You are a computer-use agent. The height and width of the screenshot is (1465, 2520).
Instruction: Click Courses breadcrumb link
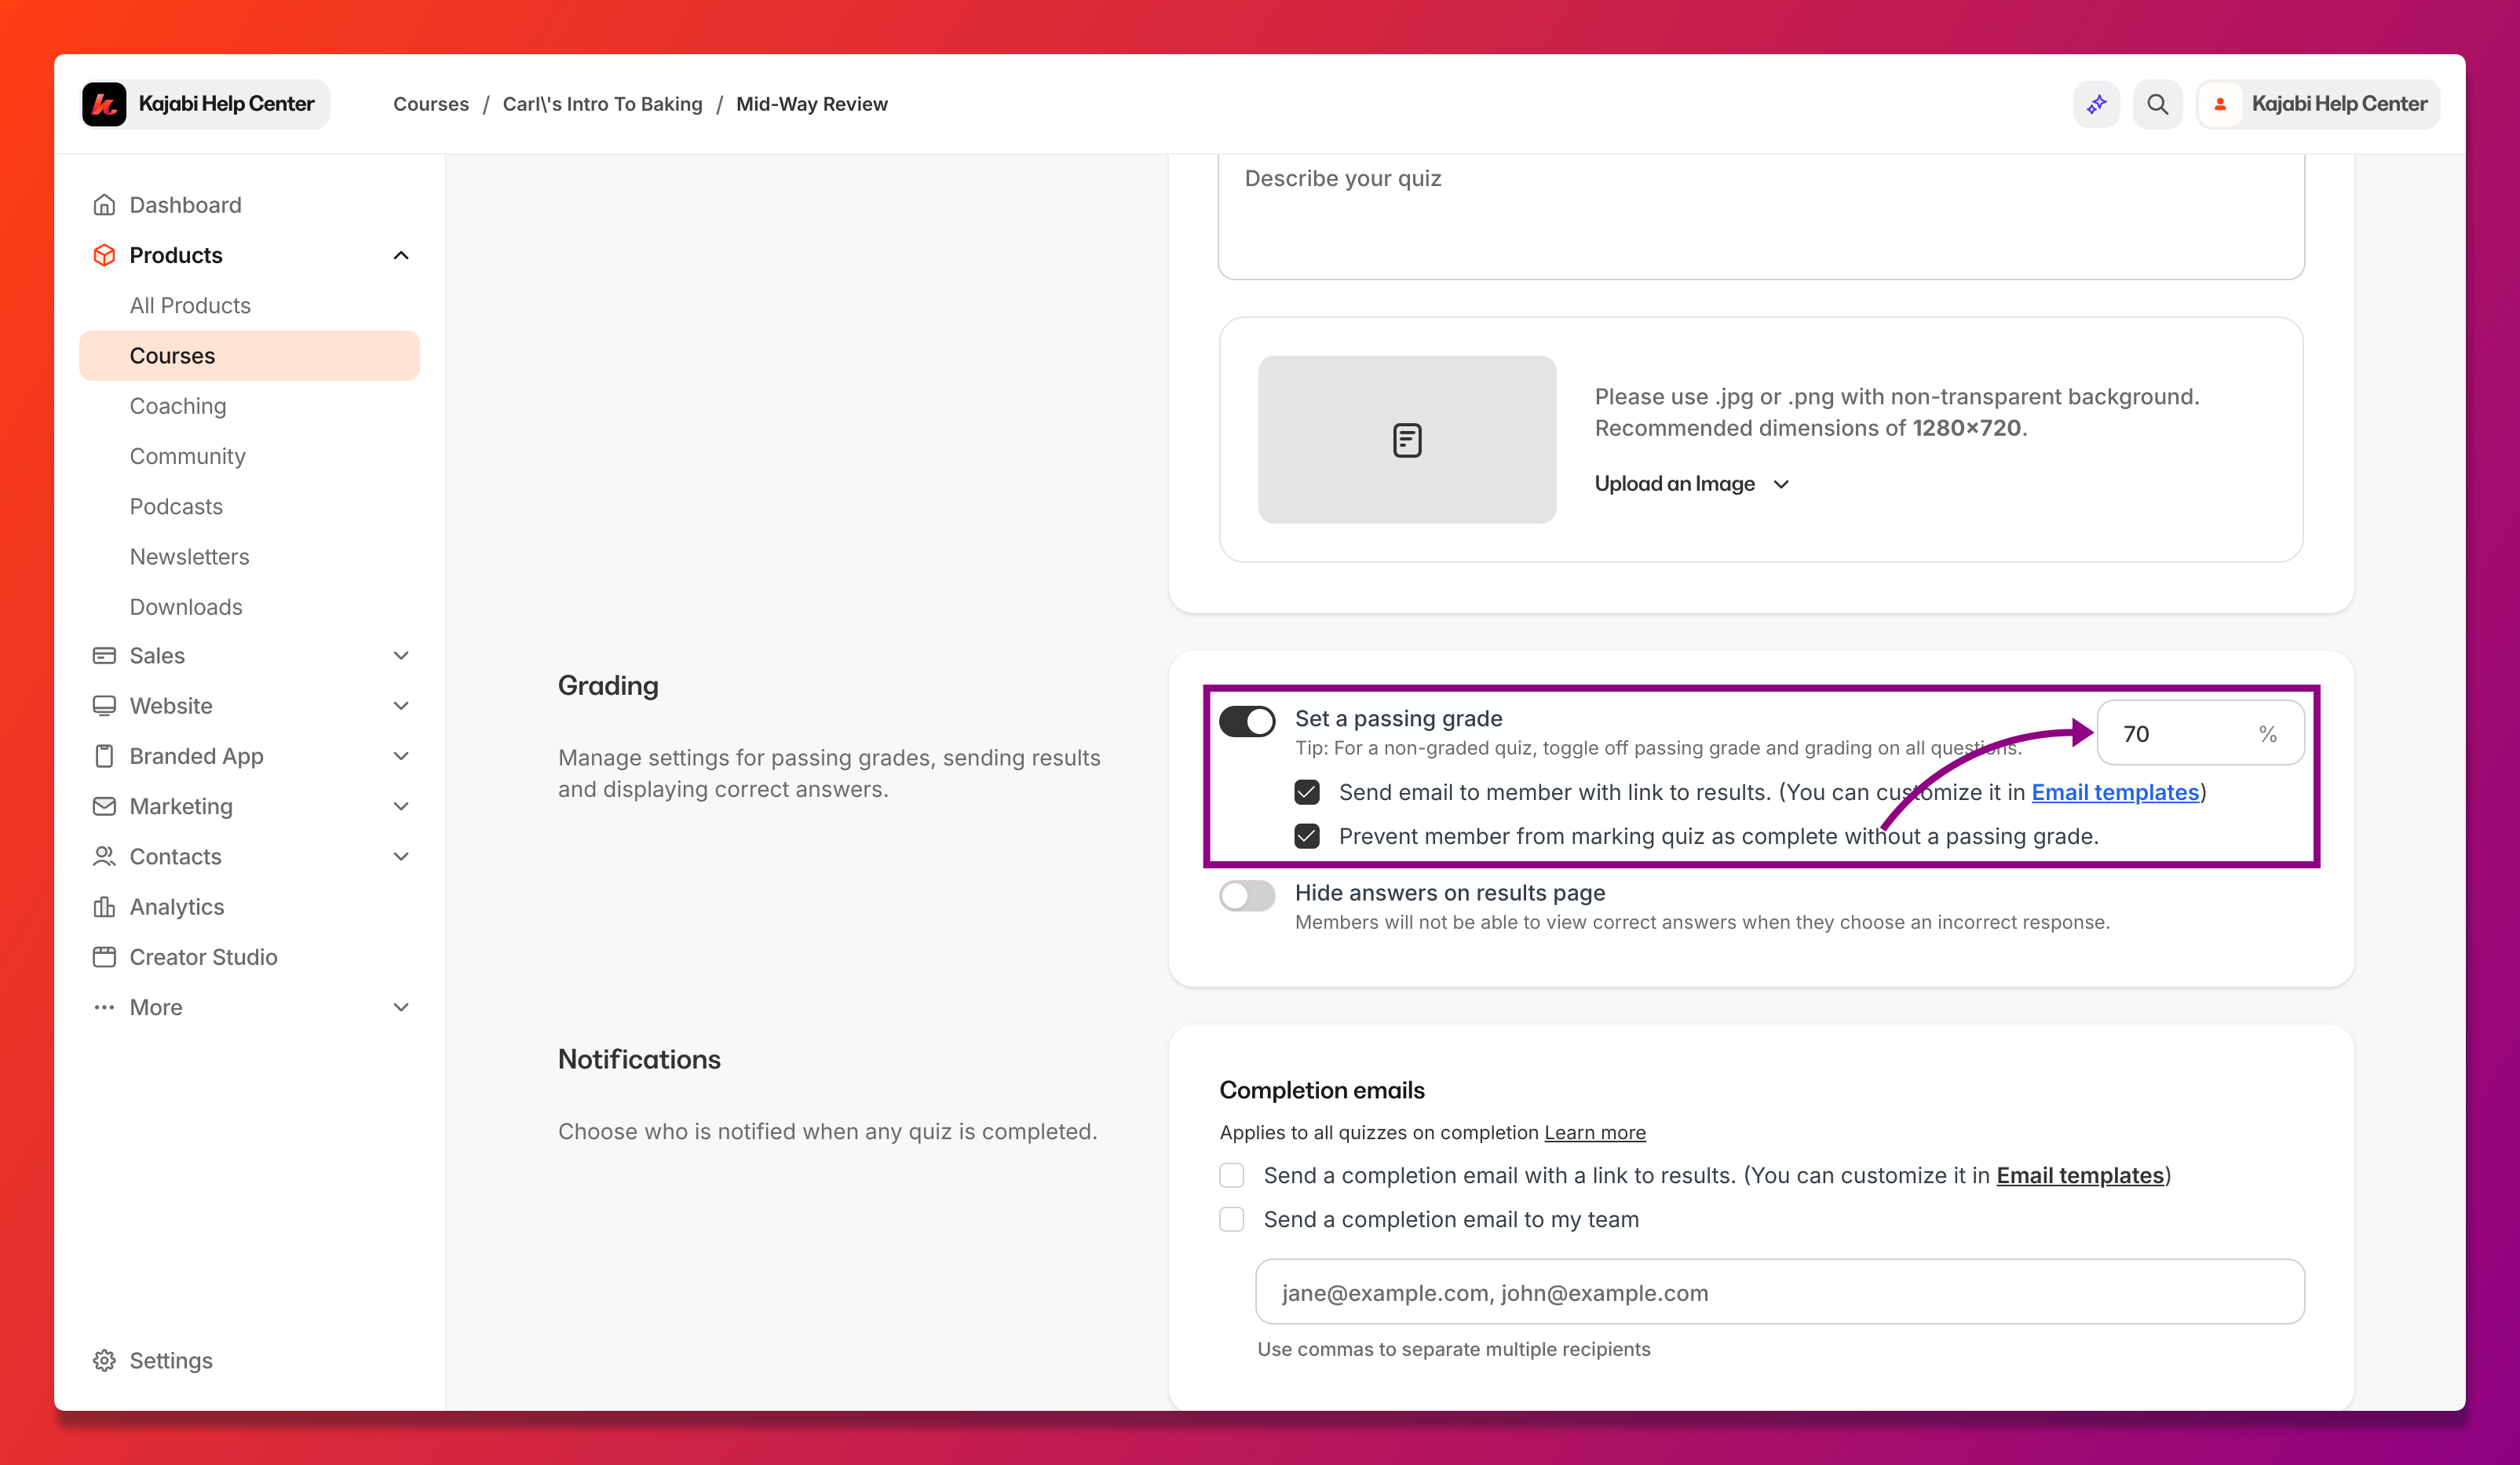(x=431, y=104)
